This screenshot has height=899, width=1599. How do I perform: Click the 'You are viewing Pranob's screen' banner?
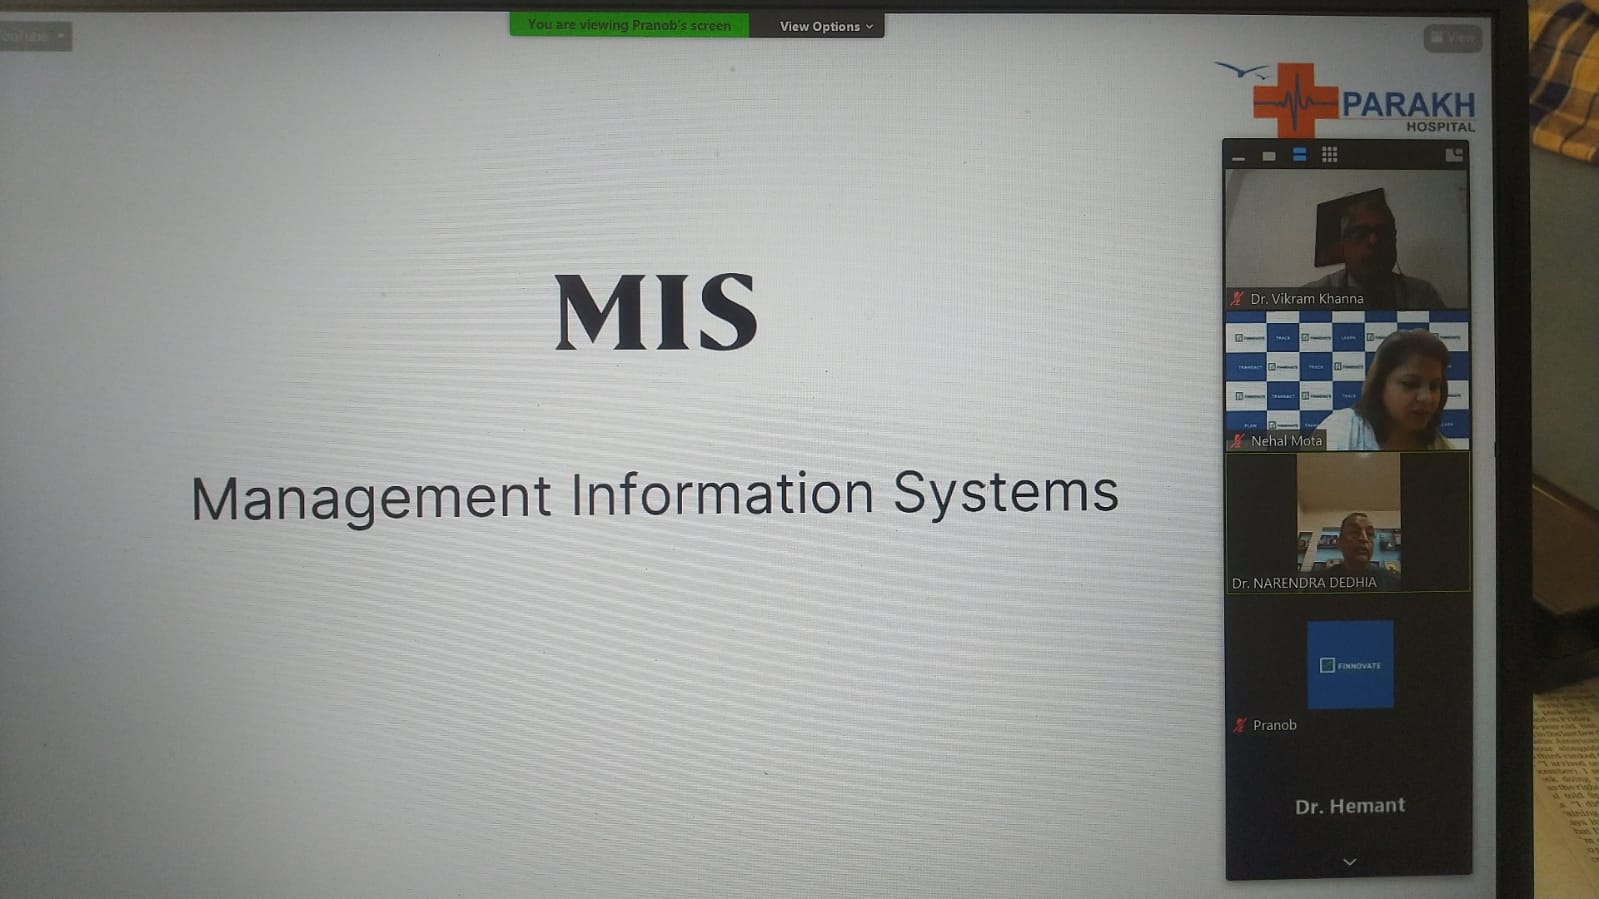coord(629,24)
